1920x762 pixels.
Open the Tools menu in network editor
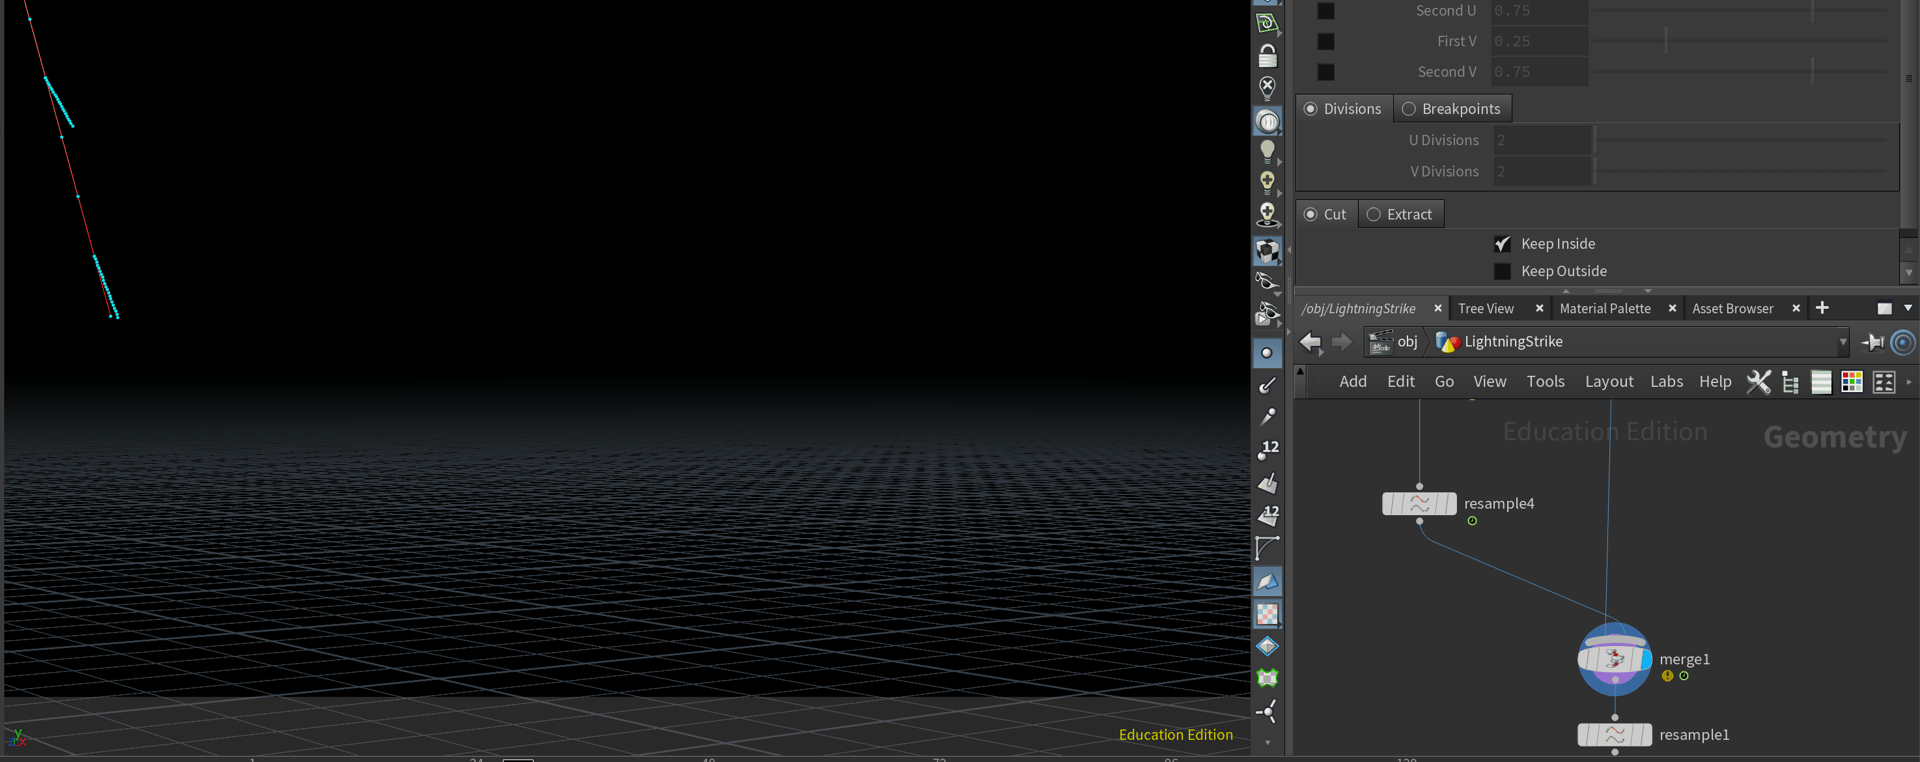pyautogui.click(x=1545, y=382)
